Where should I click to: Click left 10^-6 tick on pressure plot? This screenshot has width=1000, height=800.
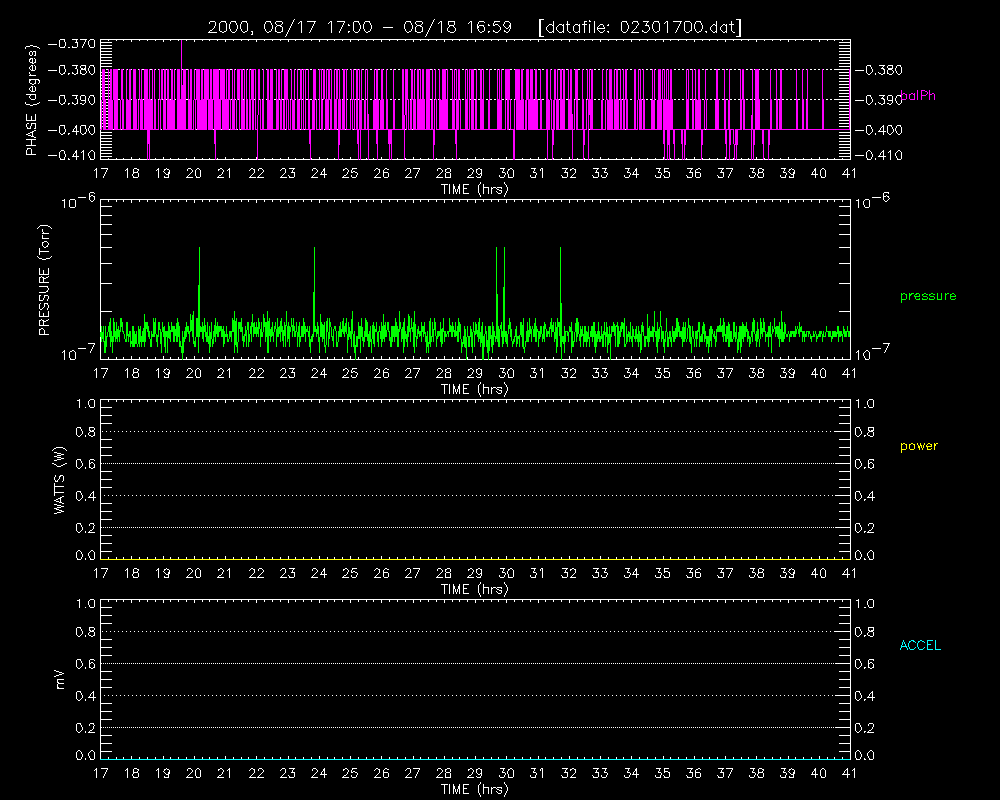pyautogui.click(x=79, y=202)
